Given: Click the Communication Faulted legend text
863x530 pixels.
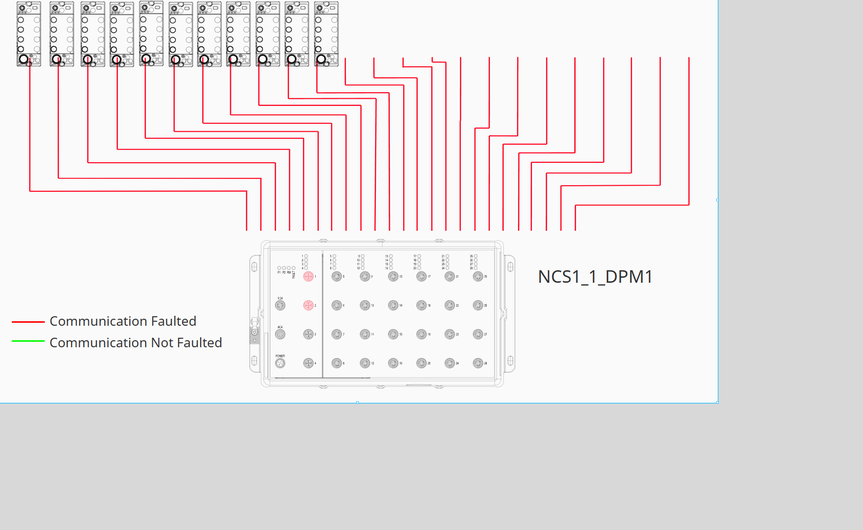Looking at the screenshot, I should coord(123,321).
